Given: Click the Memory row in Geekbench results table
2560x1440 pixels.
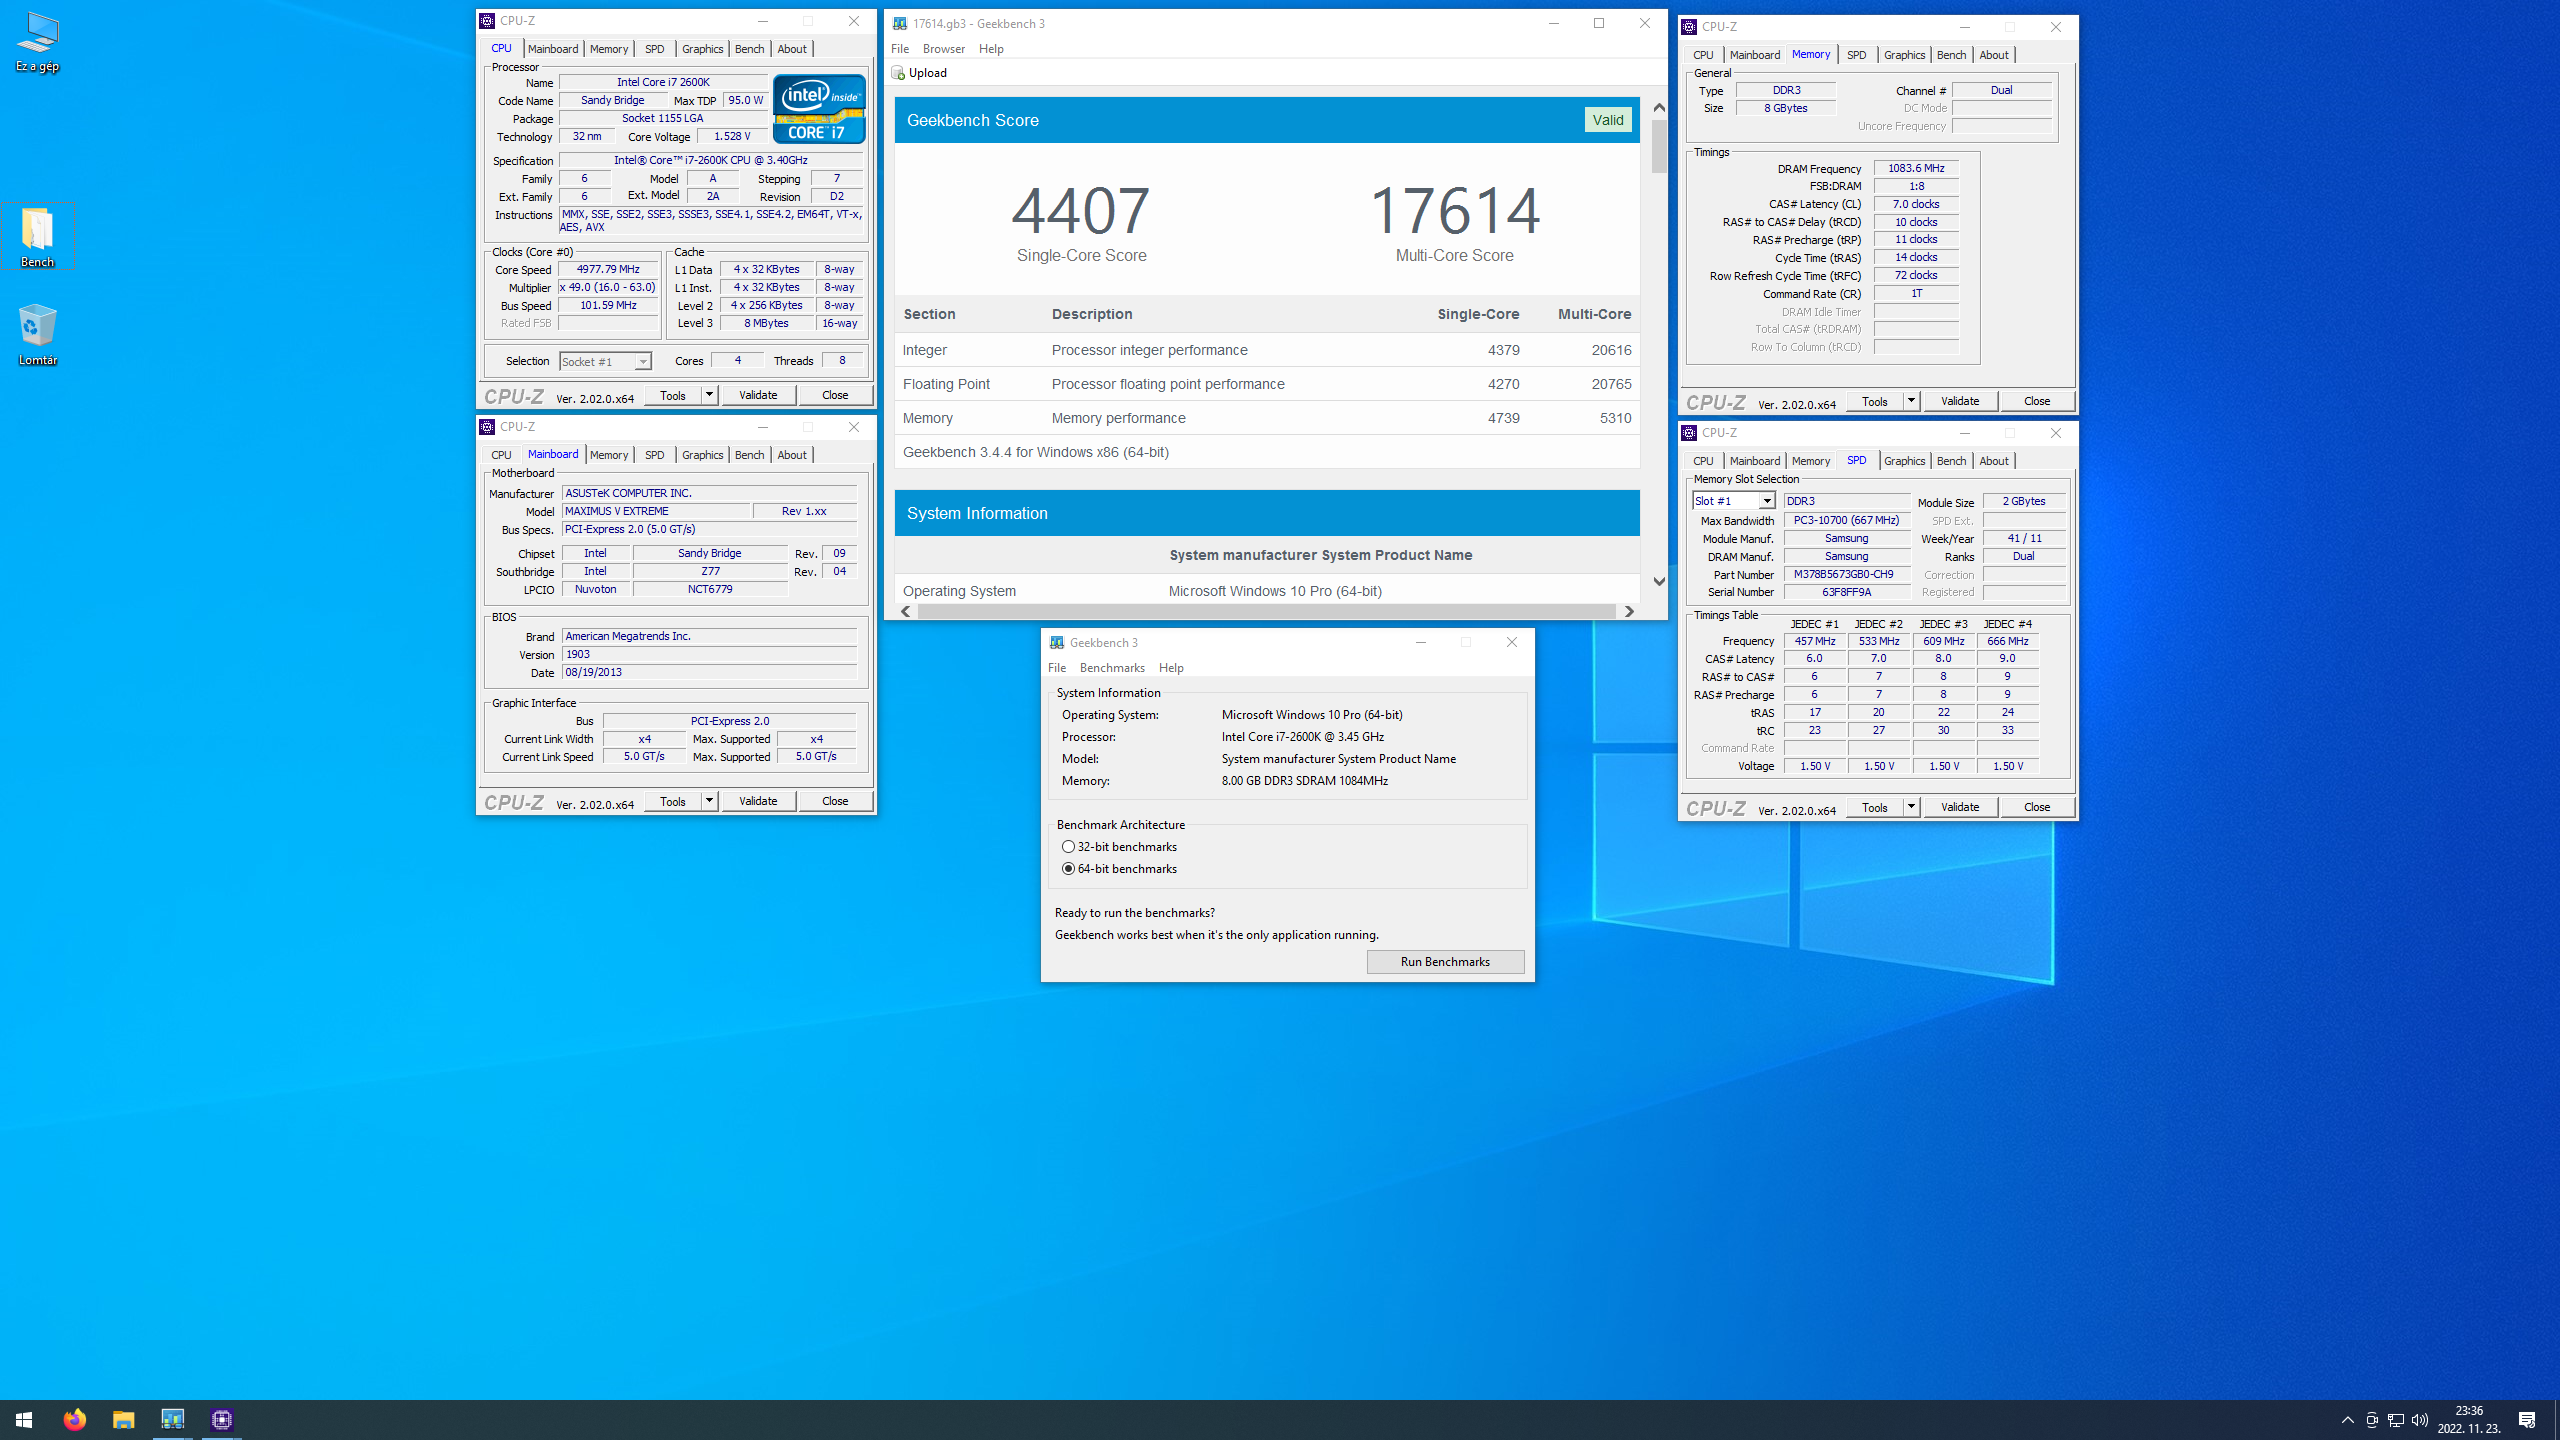Looking at the screenshot, I should pyautogui.click(x=1266, y=418).
